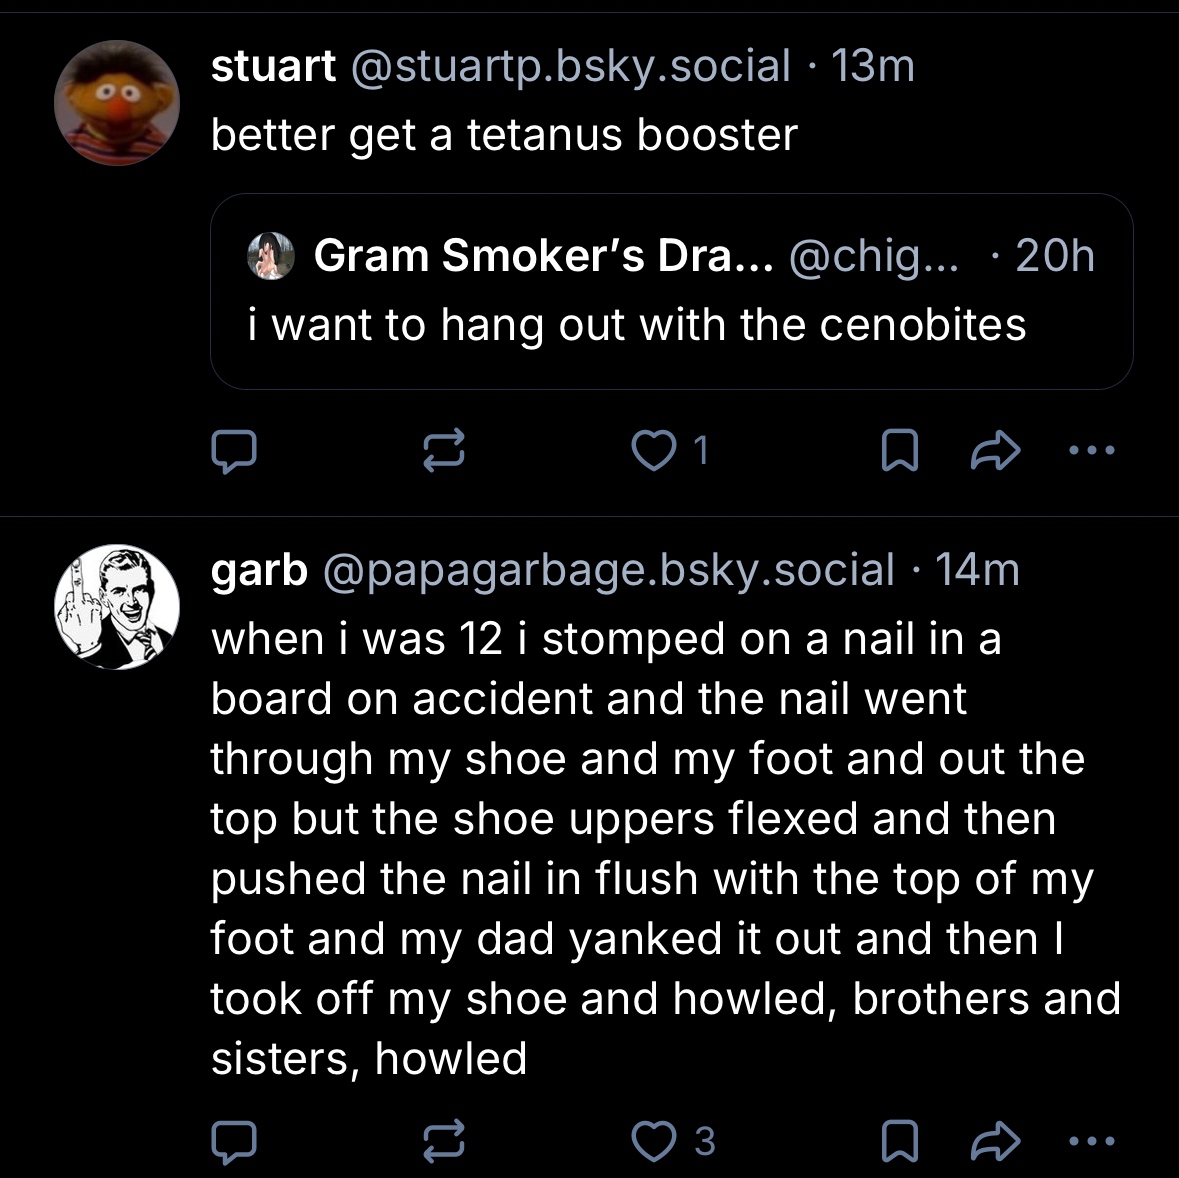Open the garb display name
The width and height of the screenshot is (1179, 1178).
coord(259,571)
